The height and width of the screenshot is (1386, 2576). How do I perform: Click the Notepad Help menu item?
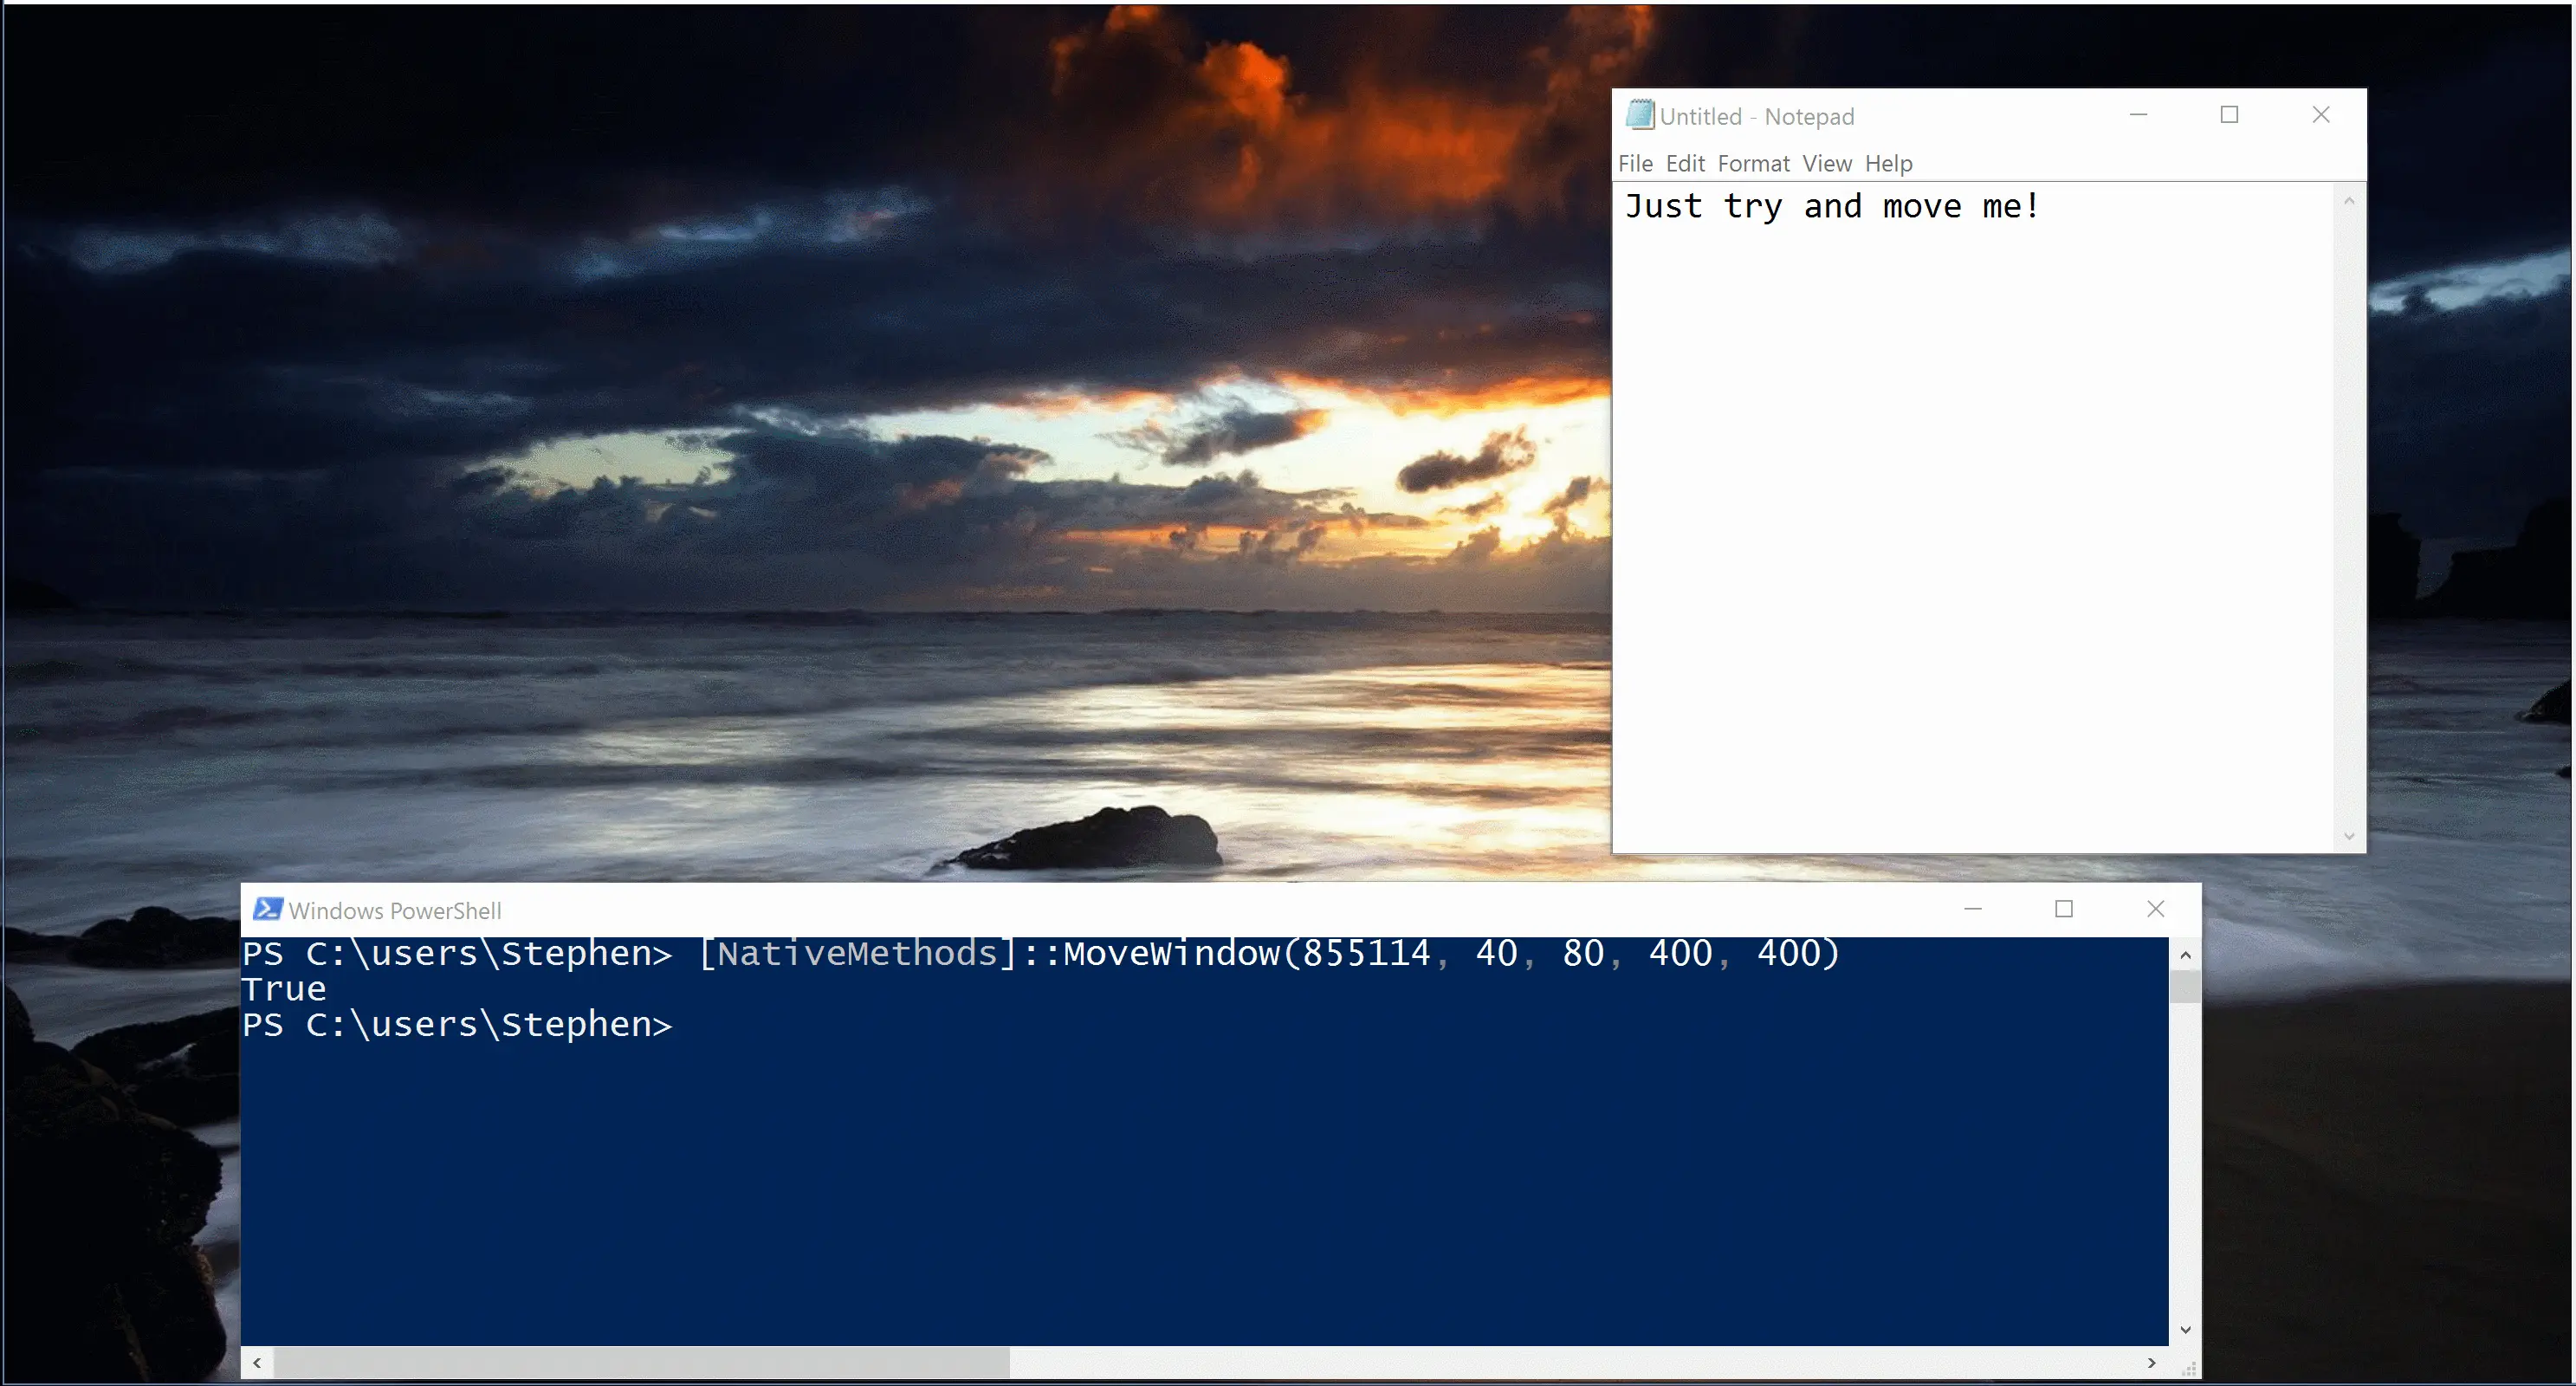pos(1888,164)
